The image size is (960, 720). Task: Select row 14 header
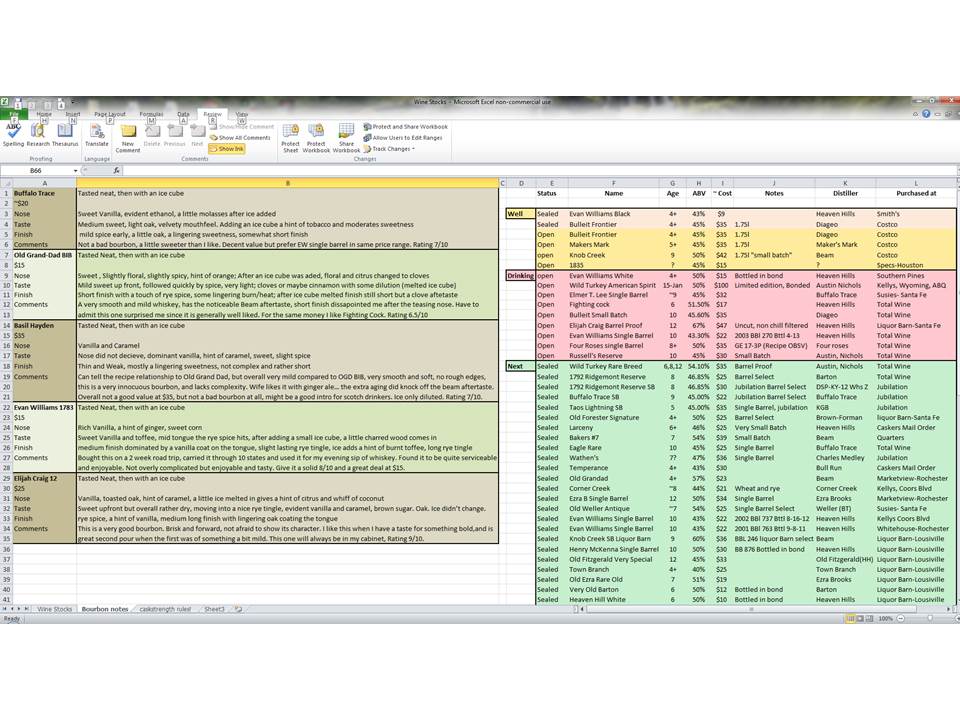click(x=6, y=326)
